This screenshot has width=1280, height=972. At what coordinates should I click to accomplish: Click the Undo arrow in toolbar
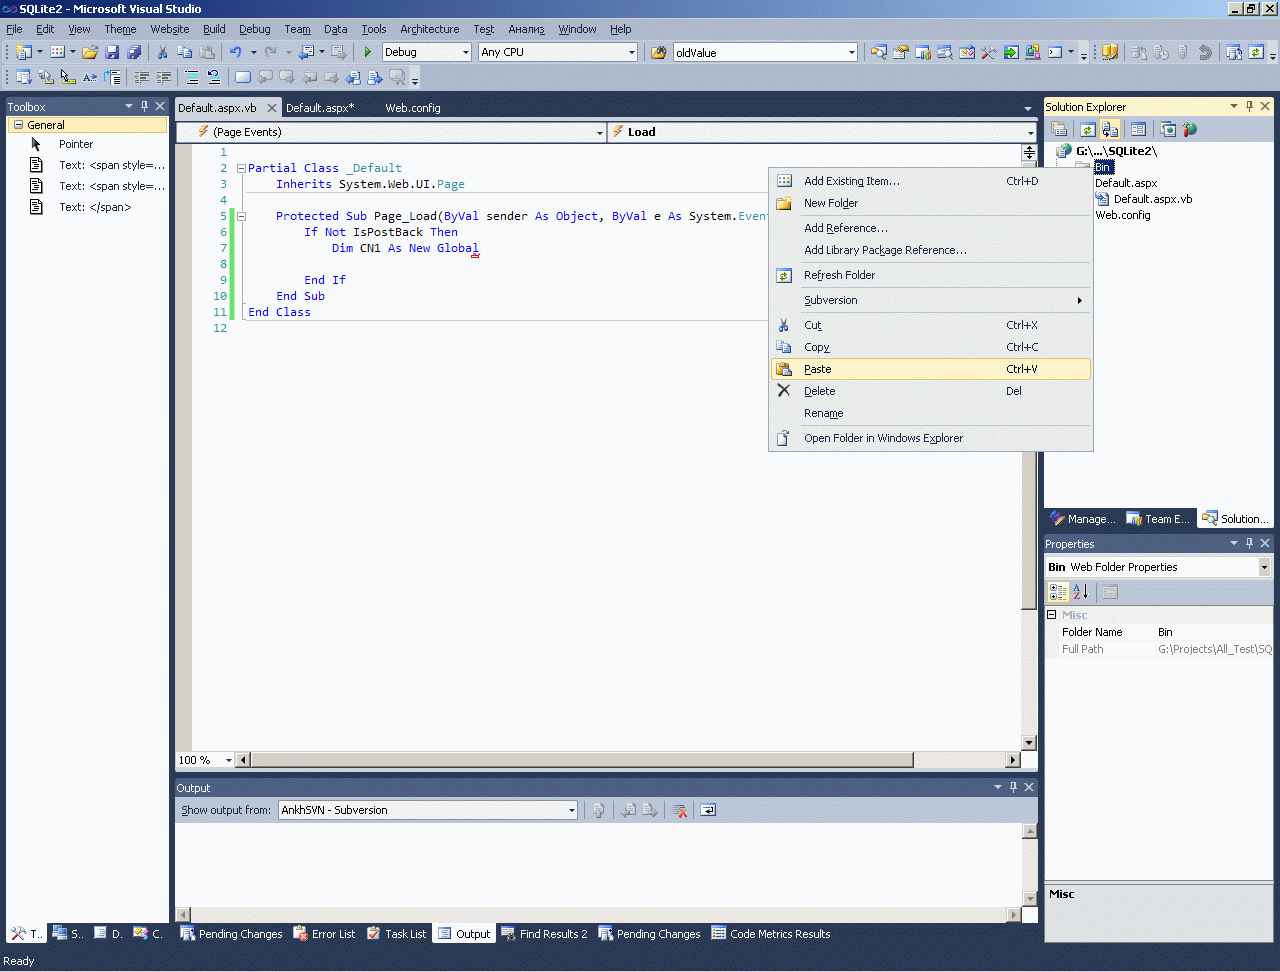click(x=235, y=52)
